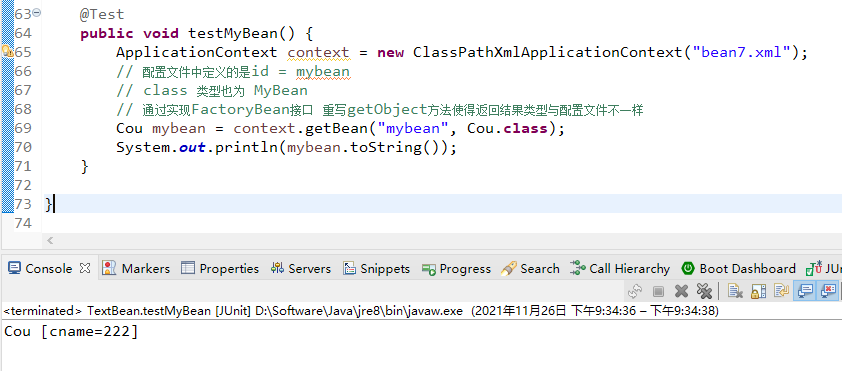Click the @Test annotation
The image size is (842, 371).
102,14
